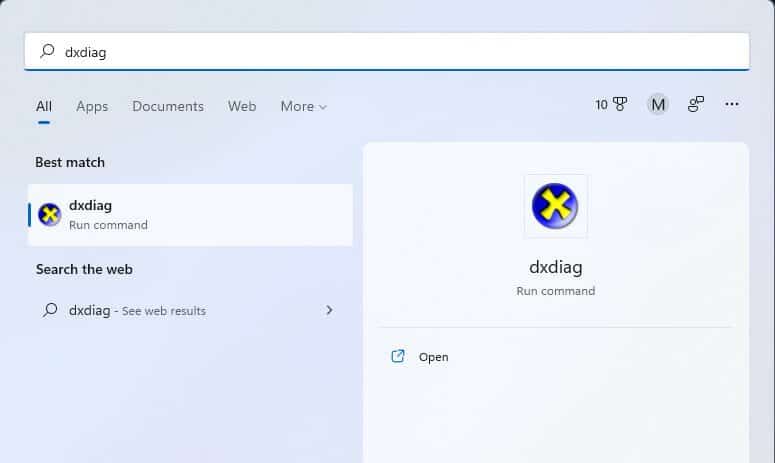Switch to the Documents filter tab
Image resolution: width=775 pixels, height=463 pixels.
click(168, 106)
